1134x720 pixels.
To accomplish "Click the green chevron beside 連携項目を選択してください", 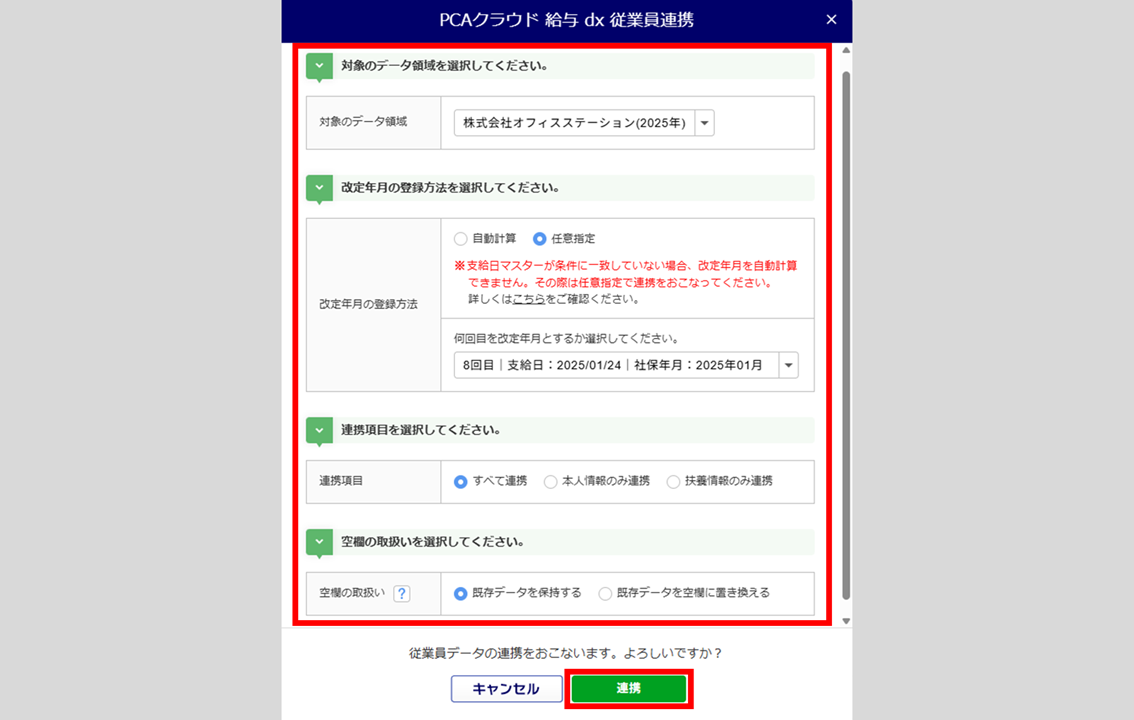I will point(319,431).
